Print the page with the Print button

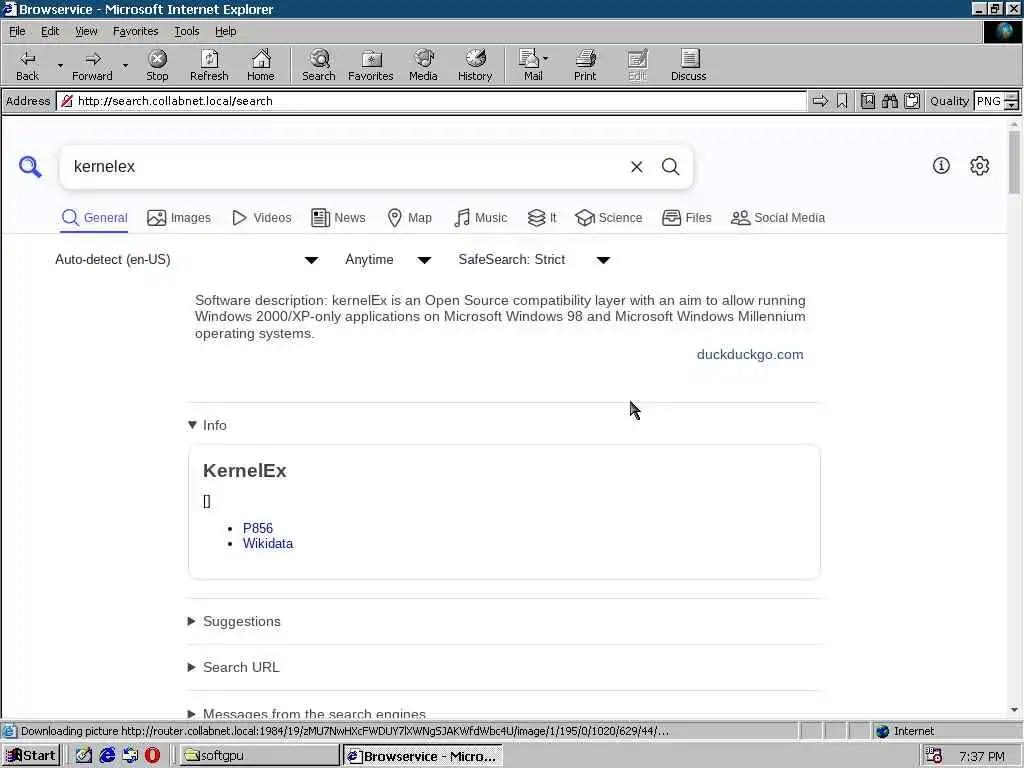pos(585,65)
